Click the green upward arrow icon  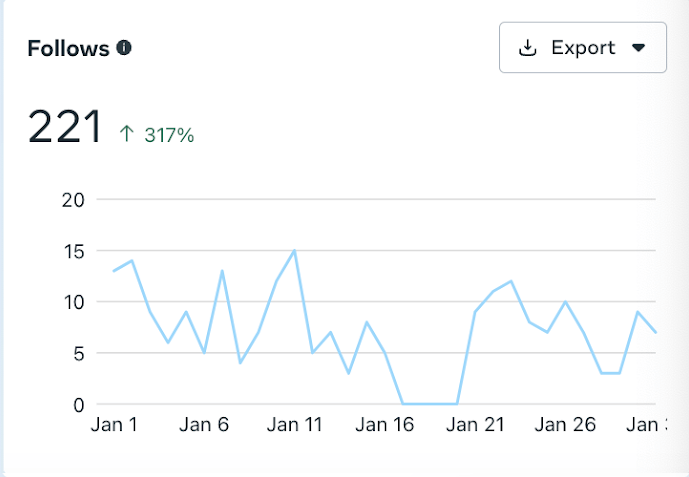pyautogui.click(x=126, y=134)
